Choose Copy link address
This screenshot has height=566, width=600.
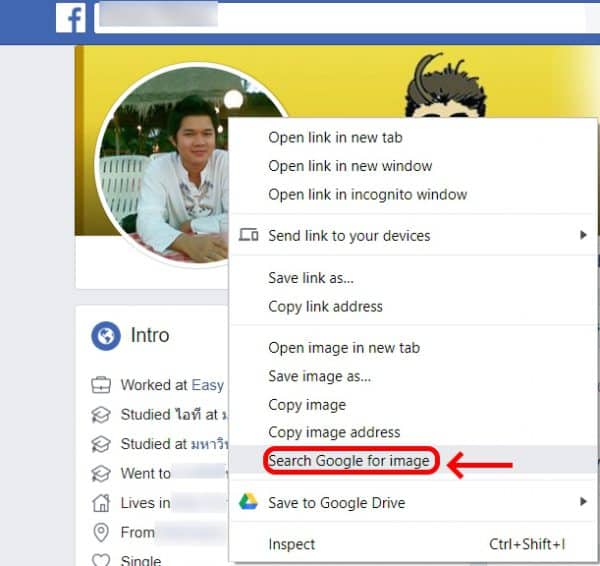[325, 306]
